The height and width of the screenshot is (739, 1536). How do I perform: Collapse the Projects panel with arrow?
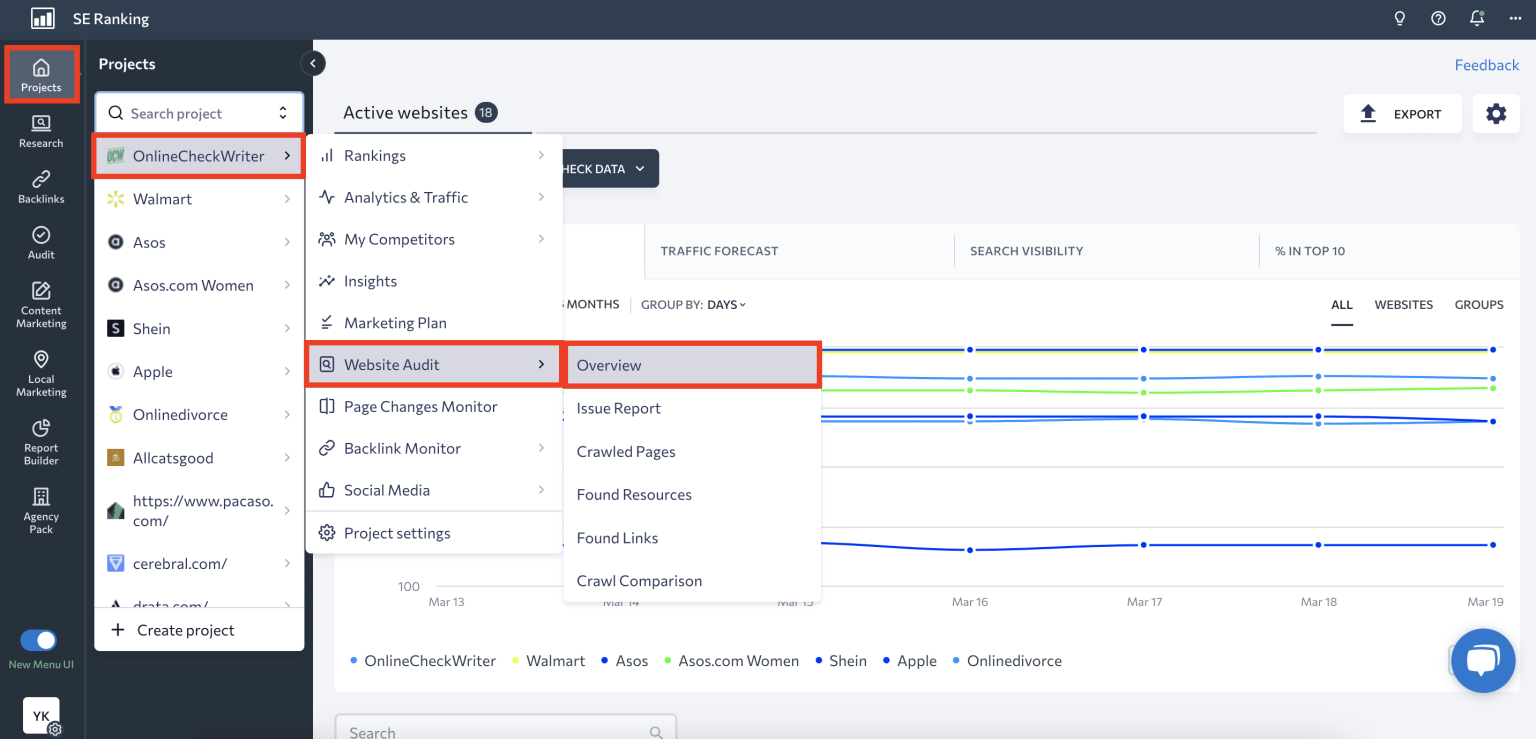point(313,64)
